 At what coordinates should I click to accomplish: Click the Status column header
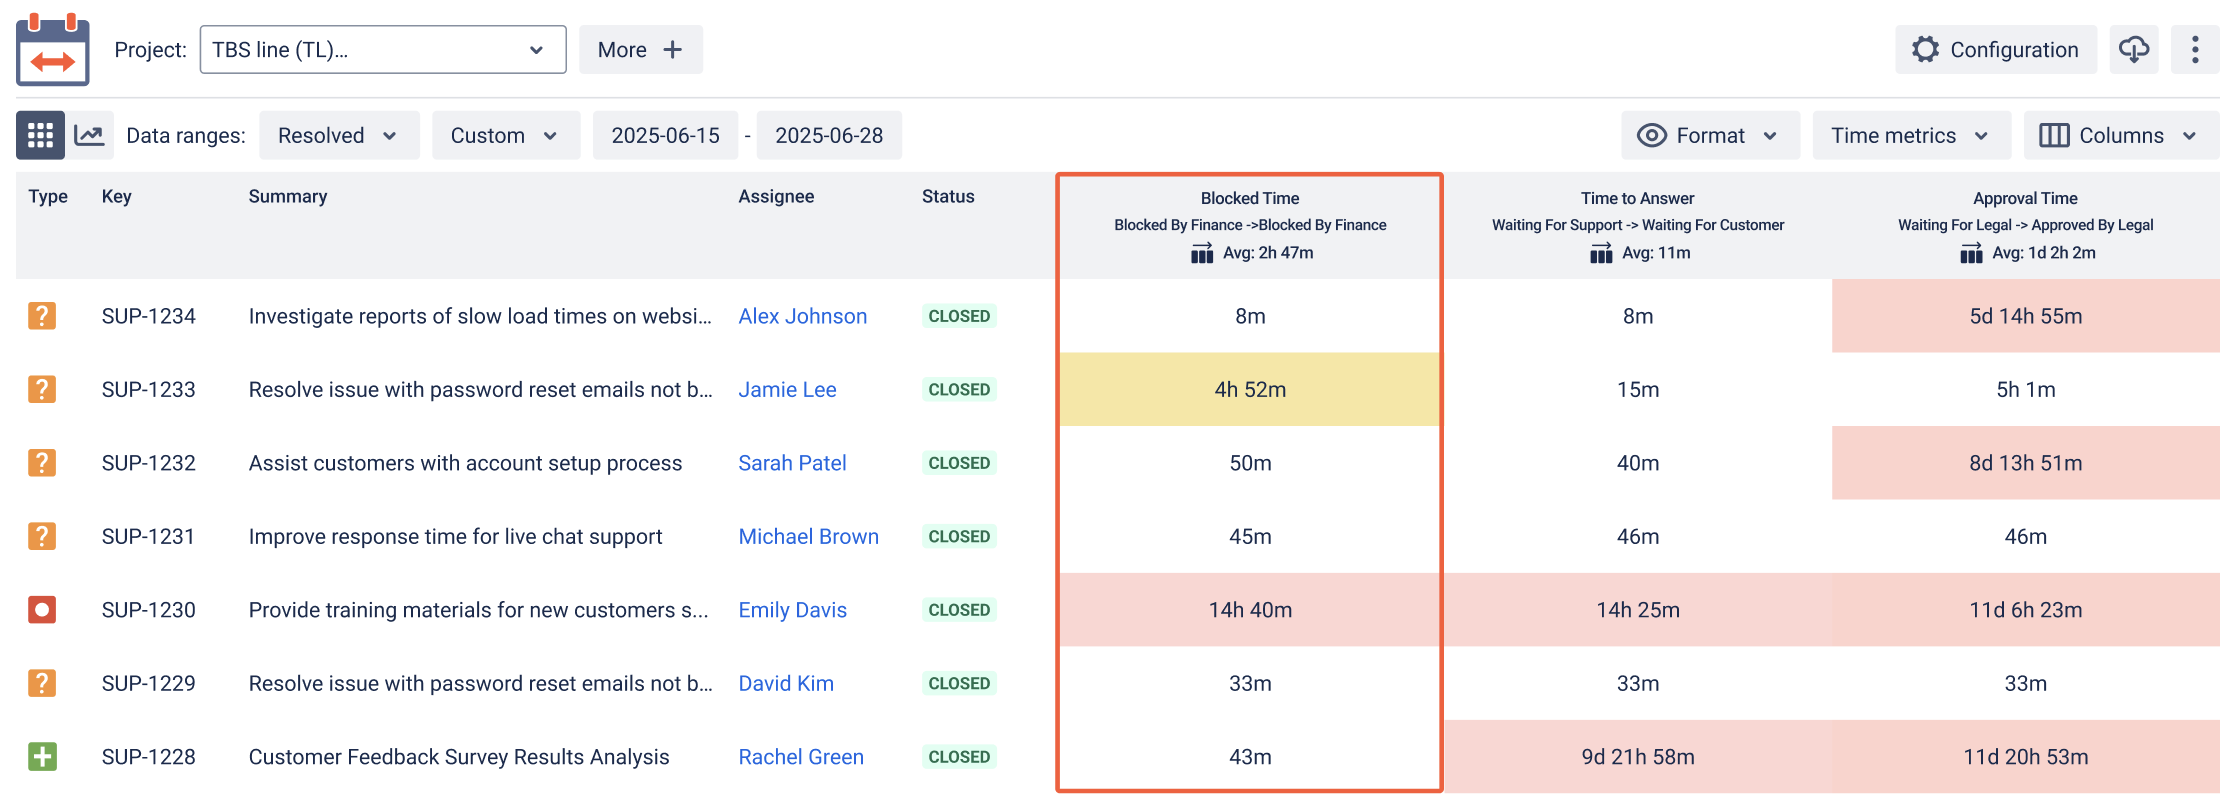point(948,197)
